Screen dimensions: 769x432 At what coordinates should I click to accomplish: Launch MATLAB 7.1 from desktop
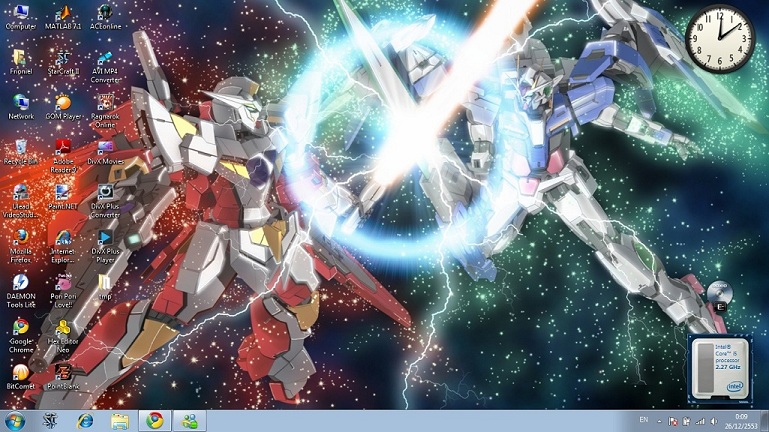tap(63, 17)
